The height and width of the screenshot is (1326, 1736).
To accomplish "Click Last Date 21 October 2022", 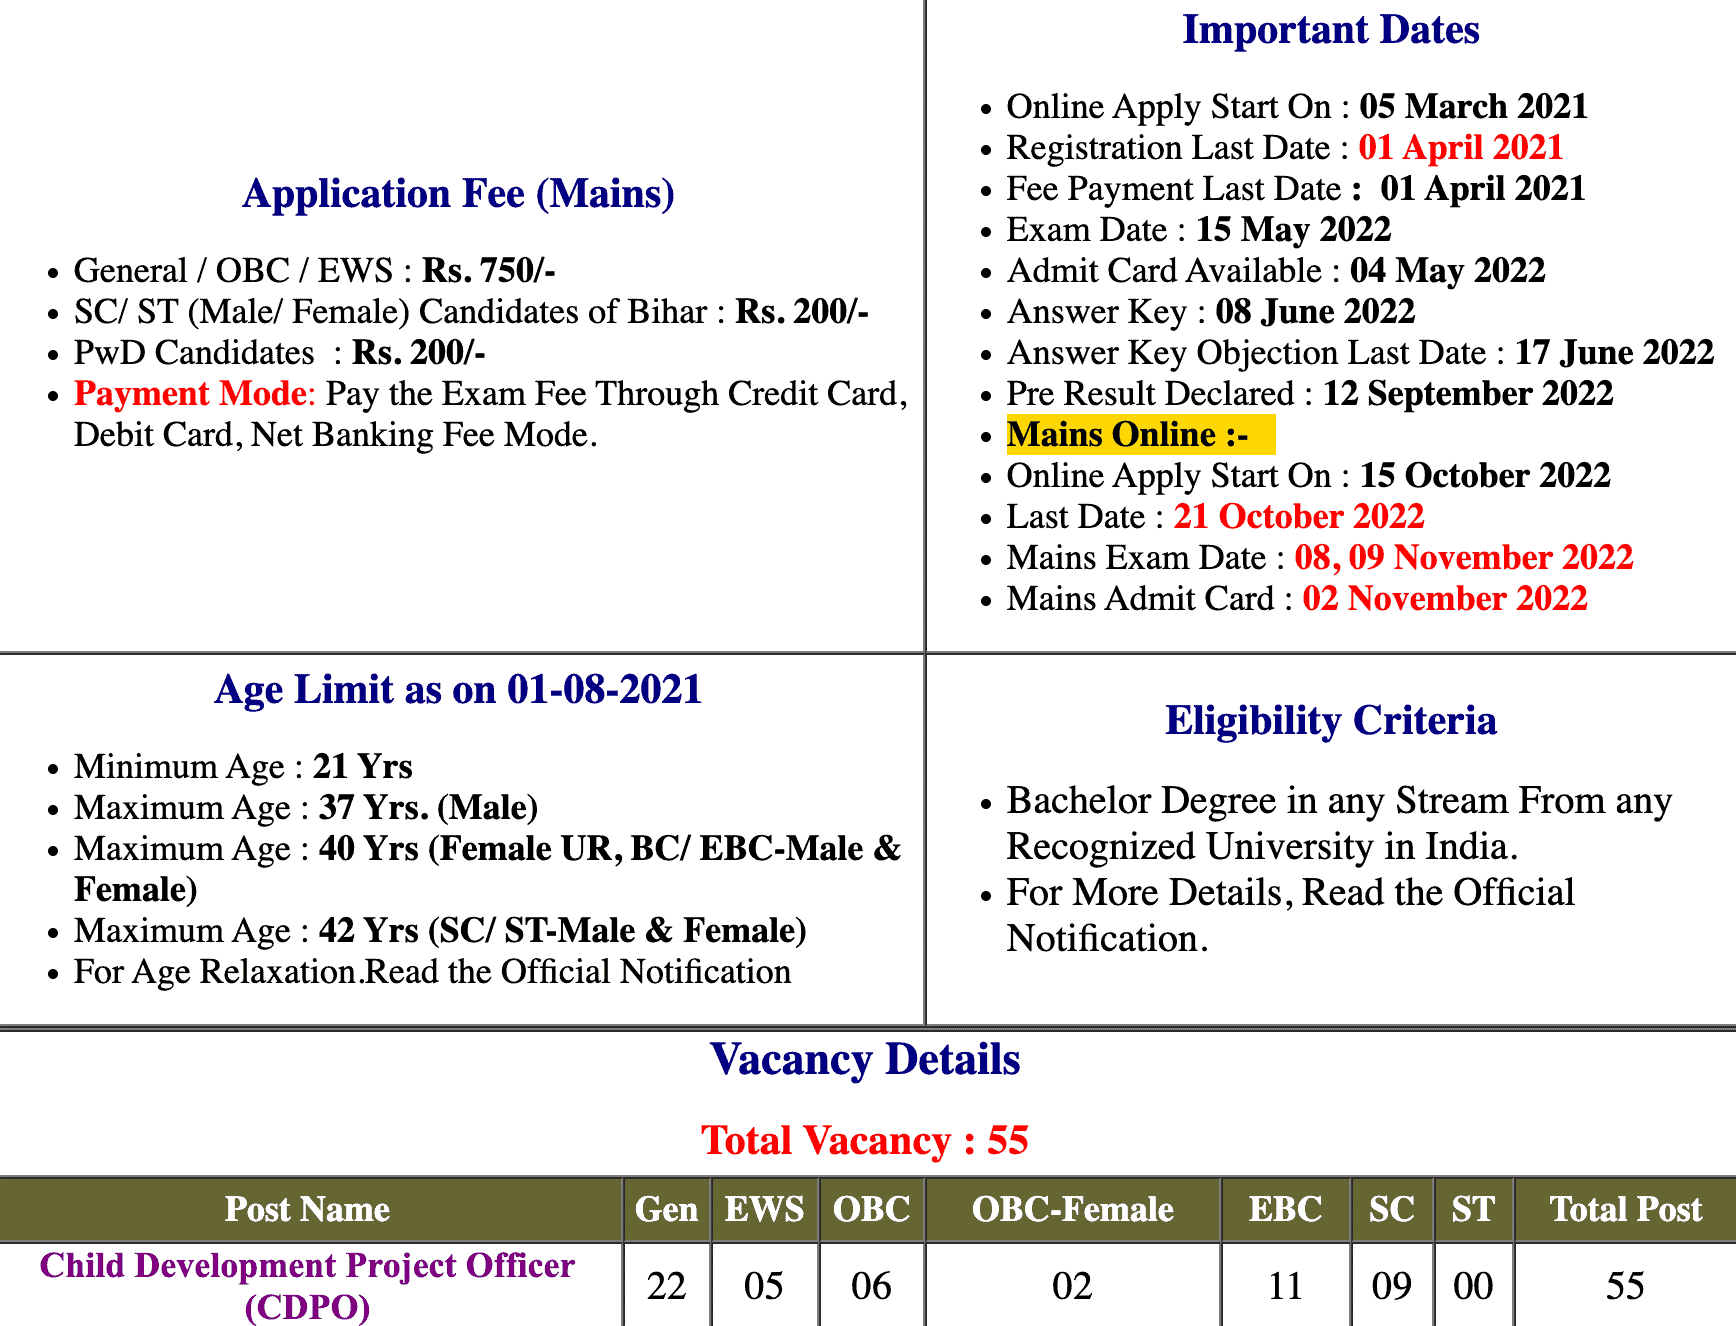I will pos(1215,517).
